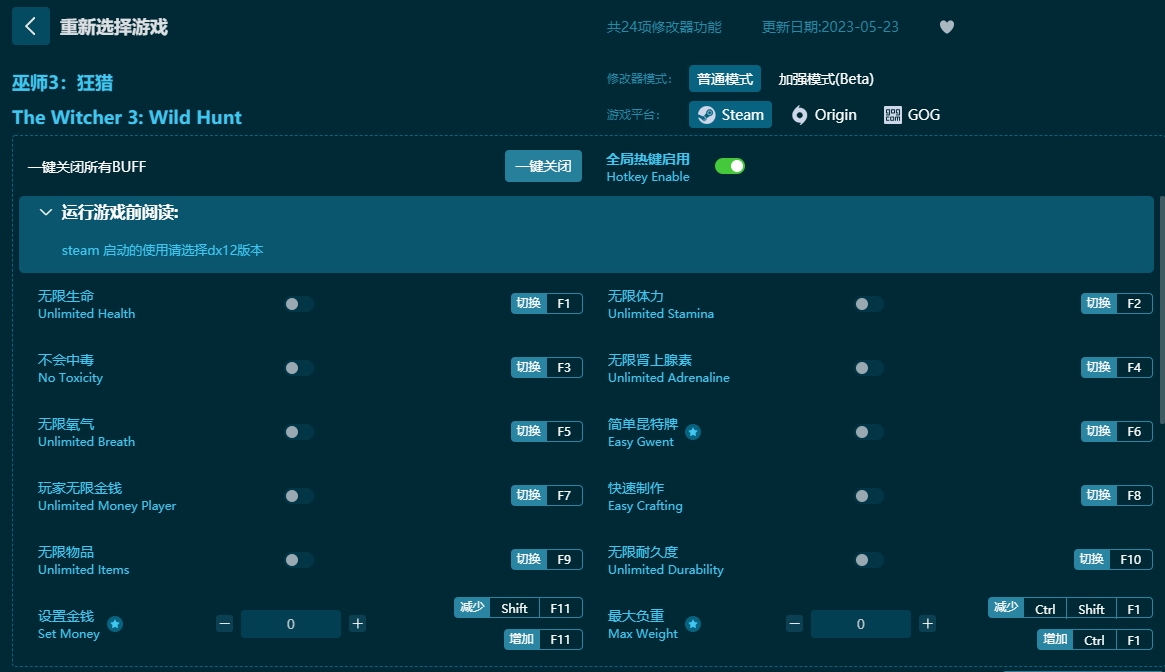The height and width of the screenshot is (672, 1165).
Task: Enable Unlimited Breath toggle
Action: [299, 432]
